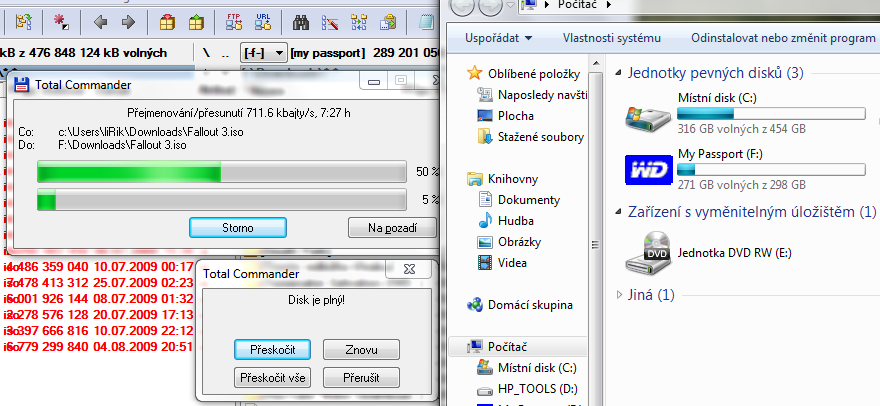The height and width of the screenshot is (406, 880).
Task: Select file row dated 20.07.2009 17:13
Action: pyautogui.click(x=98, y=314)
